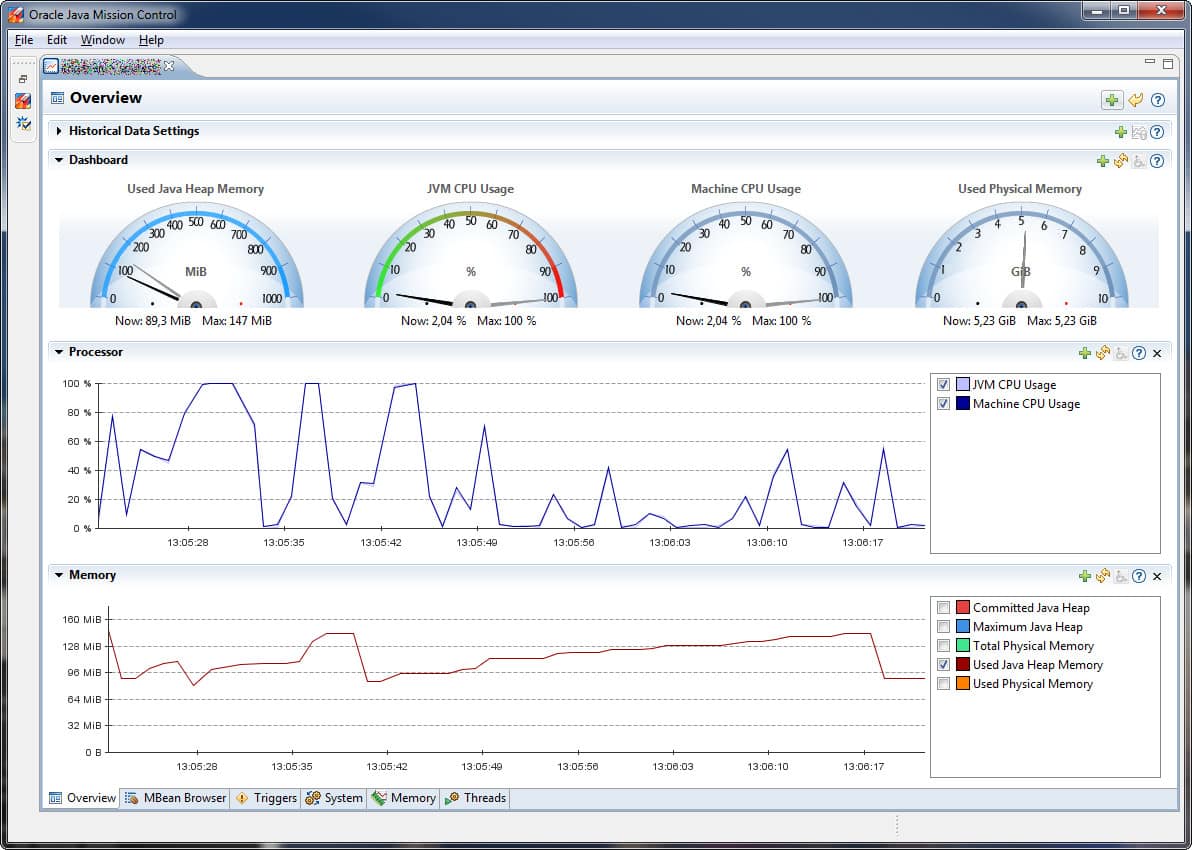1192x850 pixels.
Task: Collapse the Memory section
Action: [x=59, y=576]
